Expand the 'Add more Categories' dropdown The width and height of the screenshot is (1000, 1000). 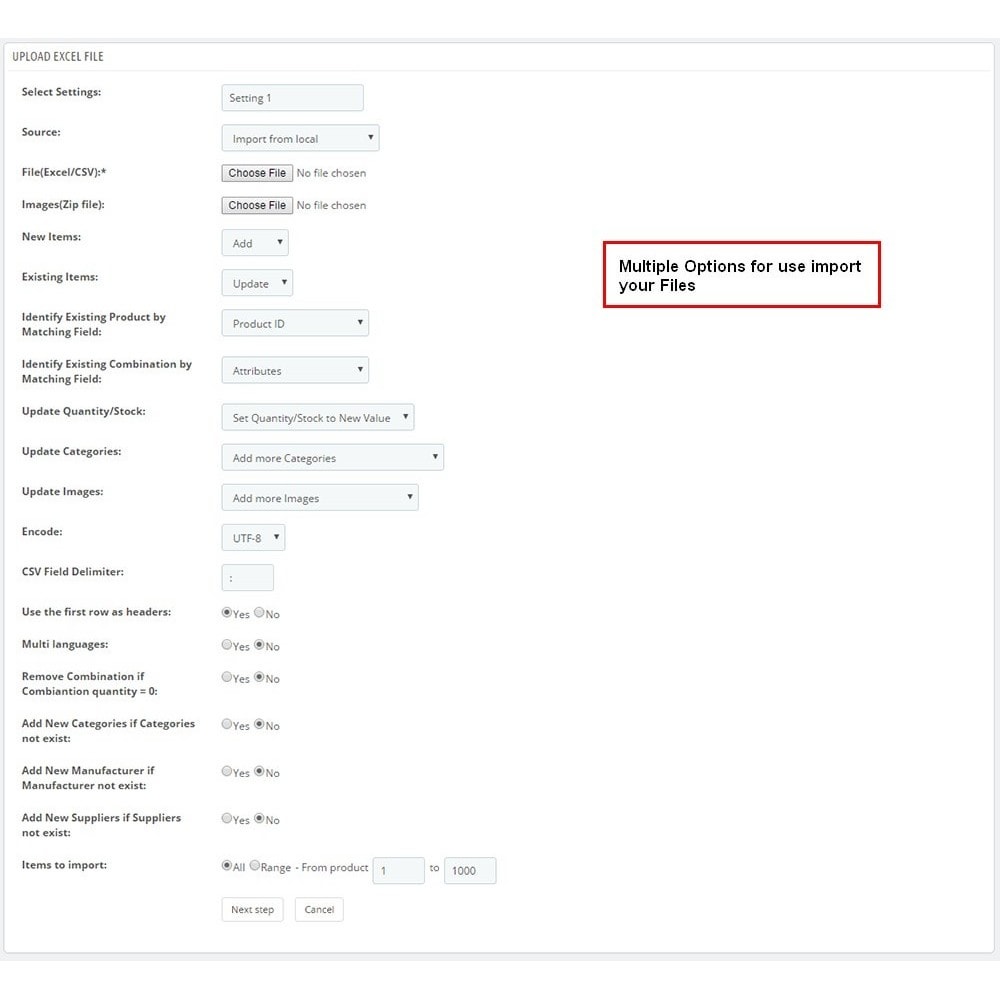[332, 458]
